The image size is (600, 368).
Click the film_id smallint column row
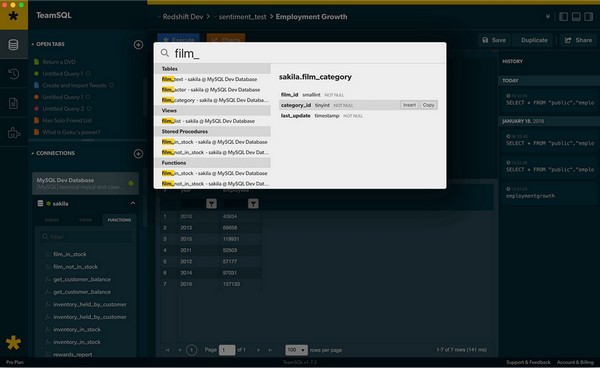[359, 94]
